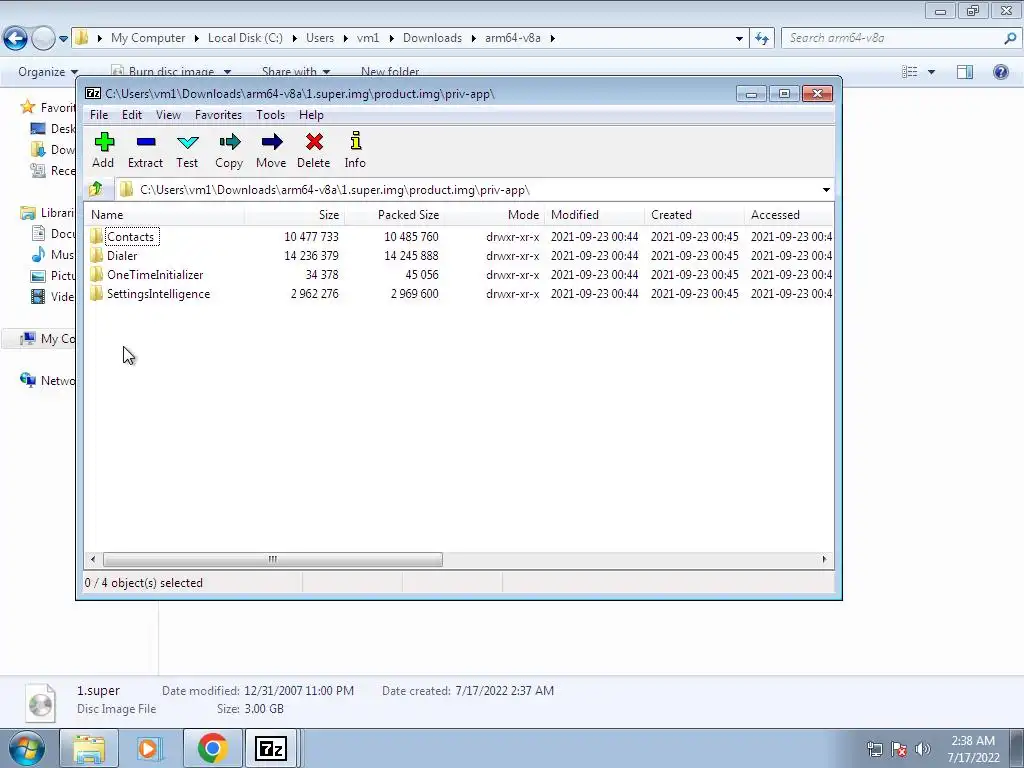This screenshot has width=1024, height=768.
Task: Toggle the Explorer preview pane icon
Action: tap(965, 72)
